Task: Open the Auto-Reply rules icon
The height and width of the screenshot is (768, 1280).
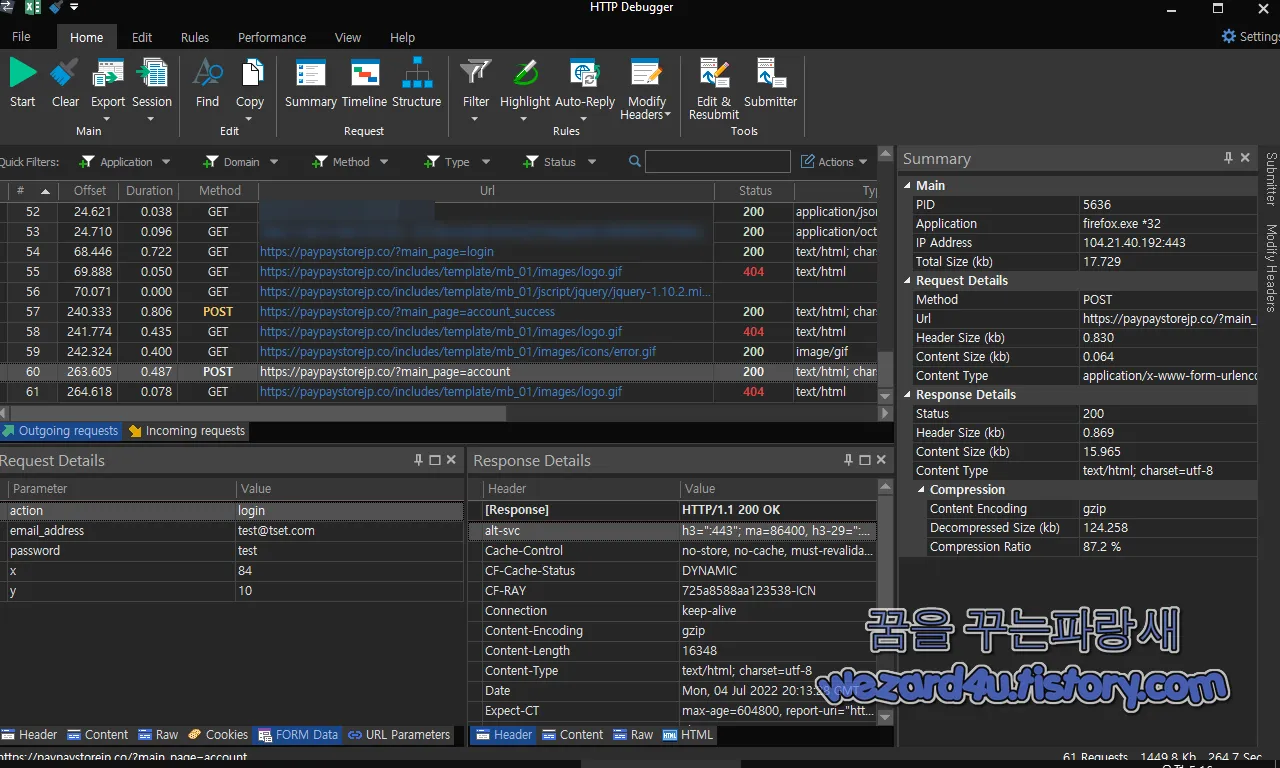Action: (585, 73)
